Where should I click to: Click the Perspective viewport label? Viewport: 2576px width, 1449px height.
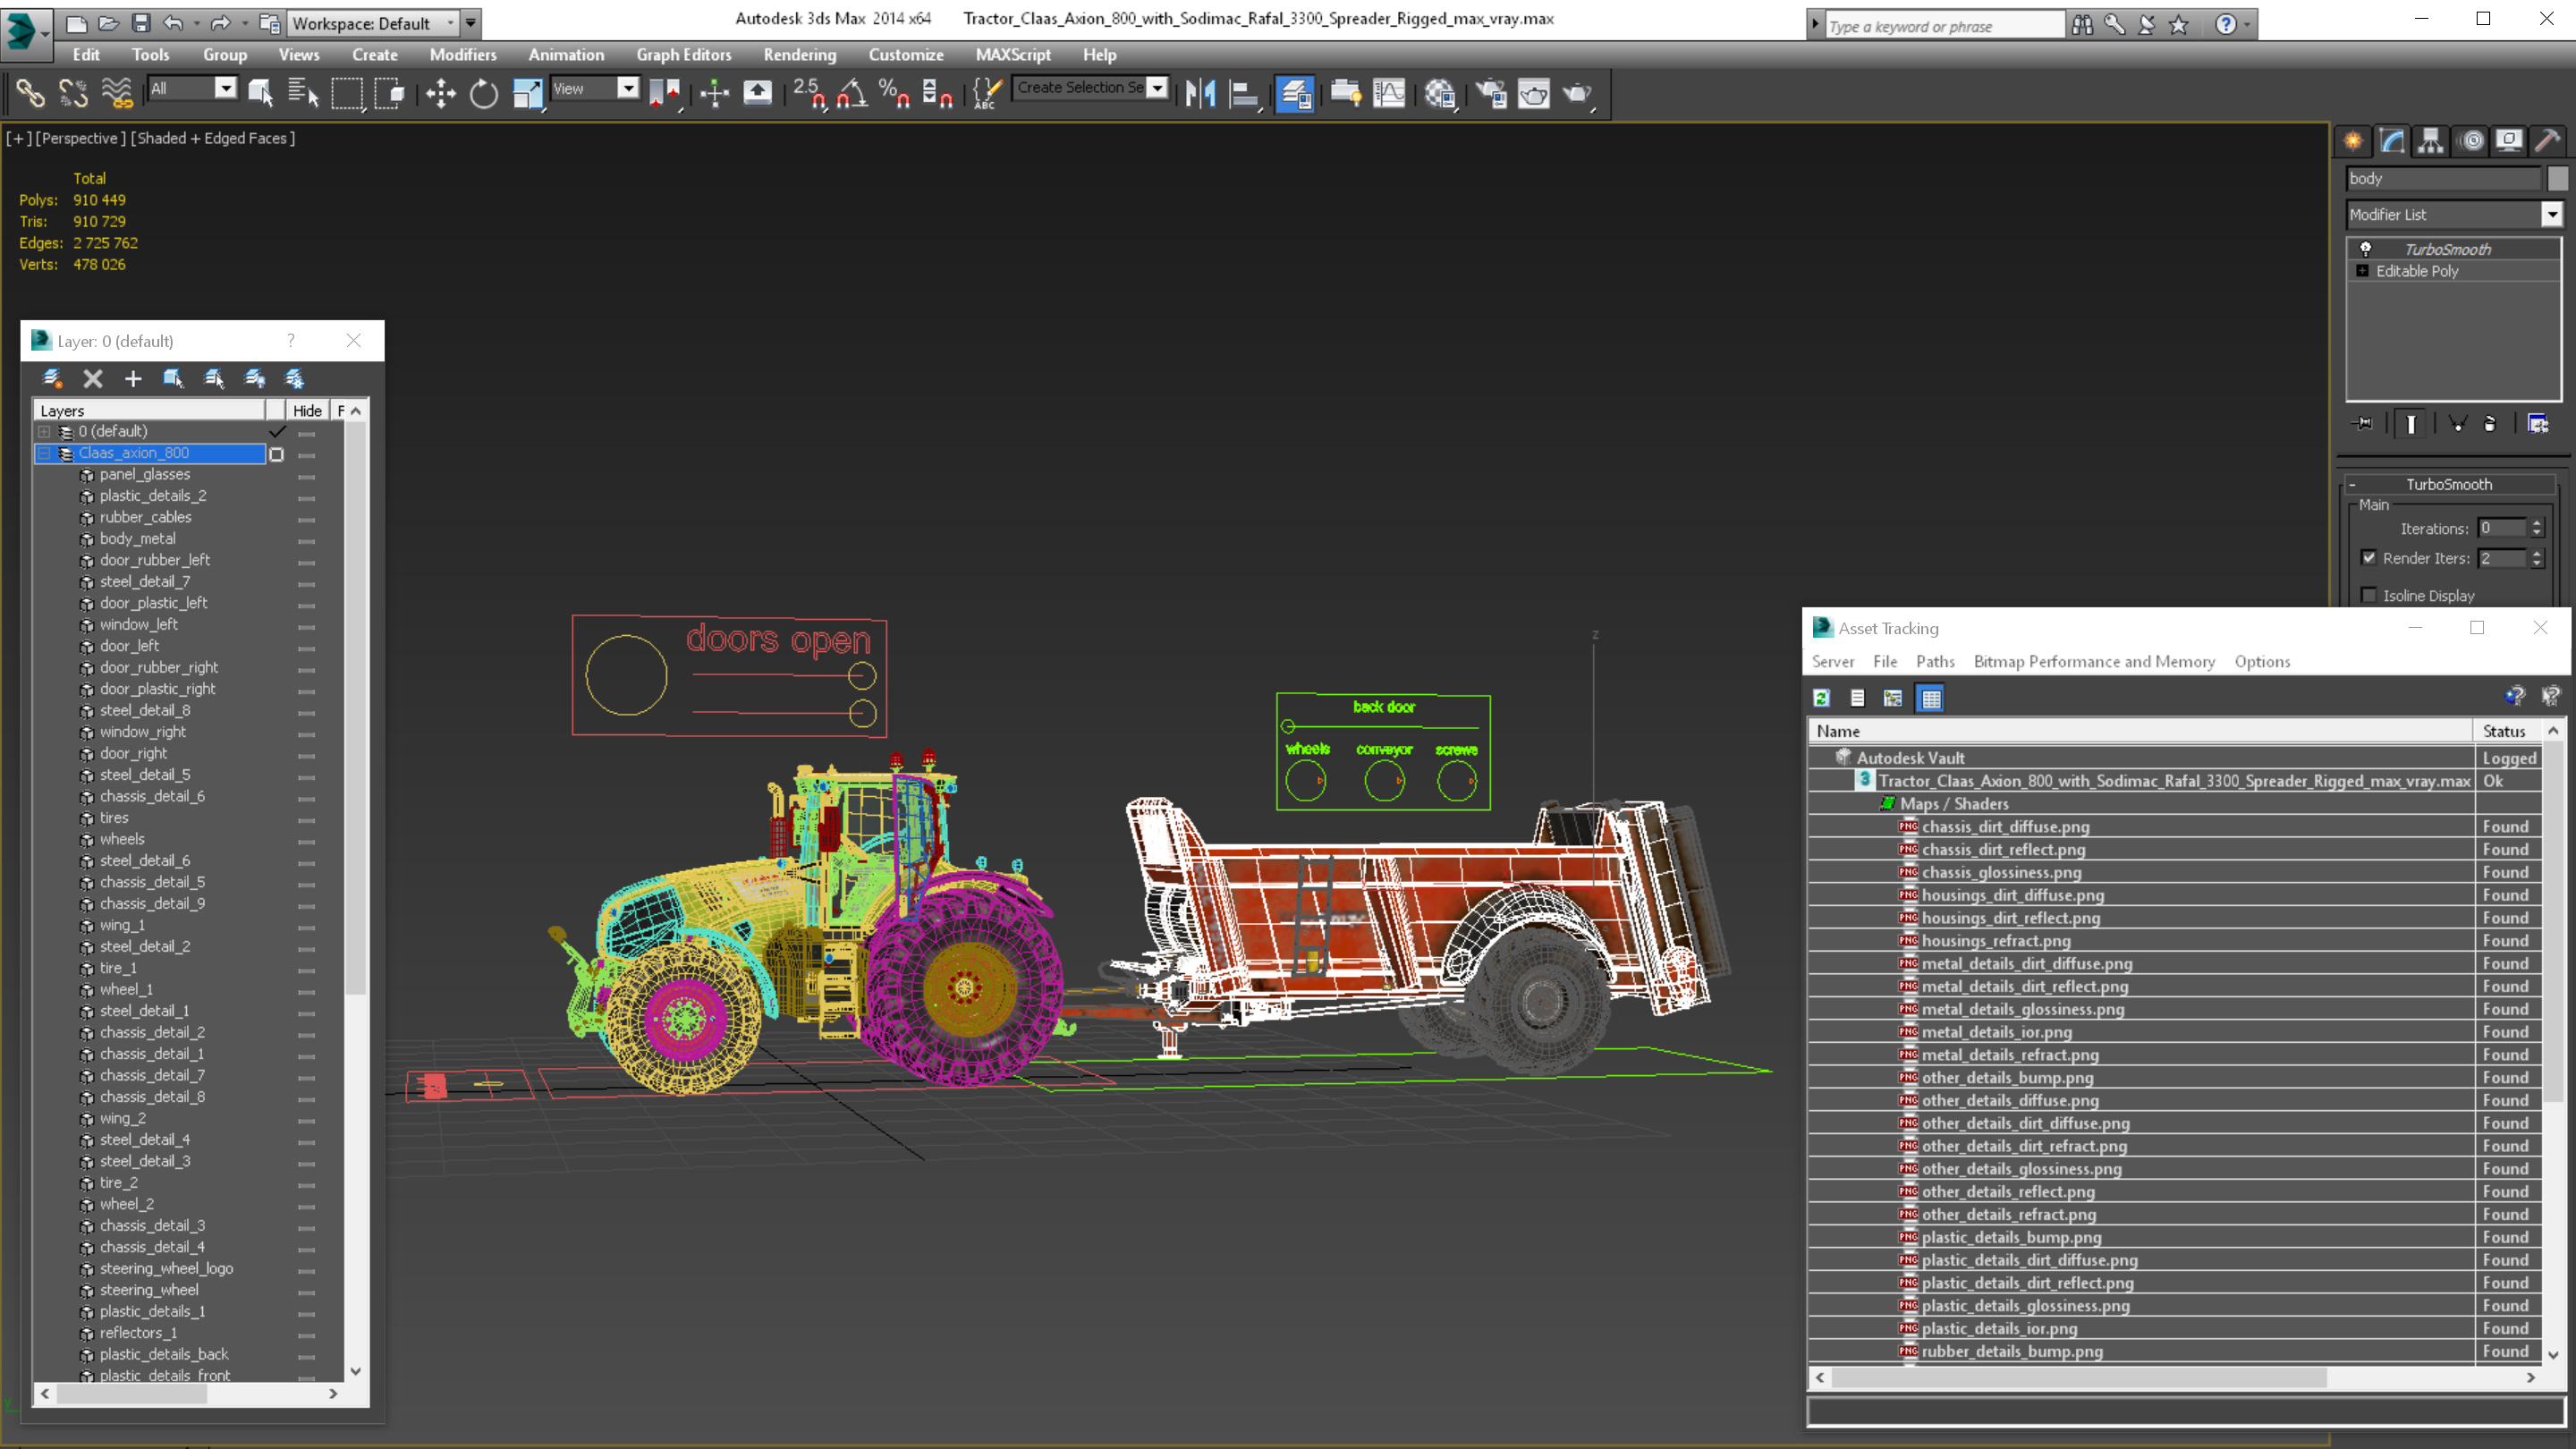pos(80,138)
